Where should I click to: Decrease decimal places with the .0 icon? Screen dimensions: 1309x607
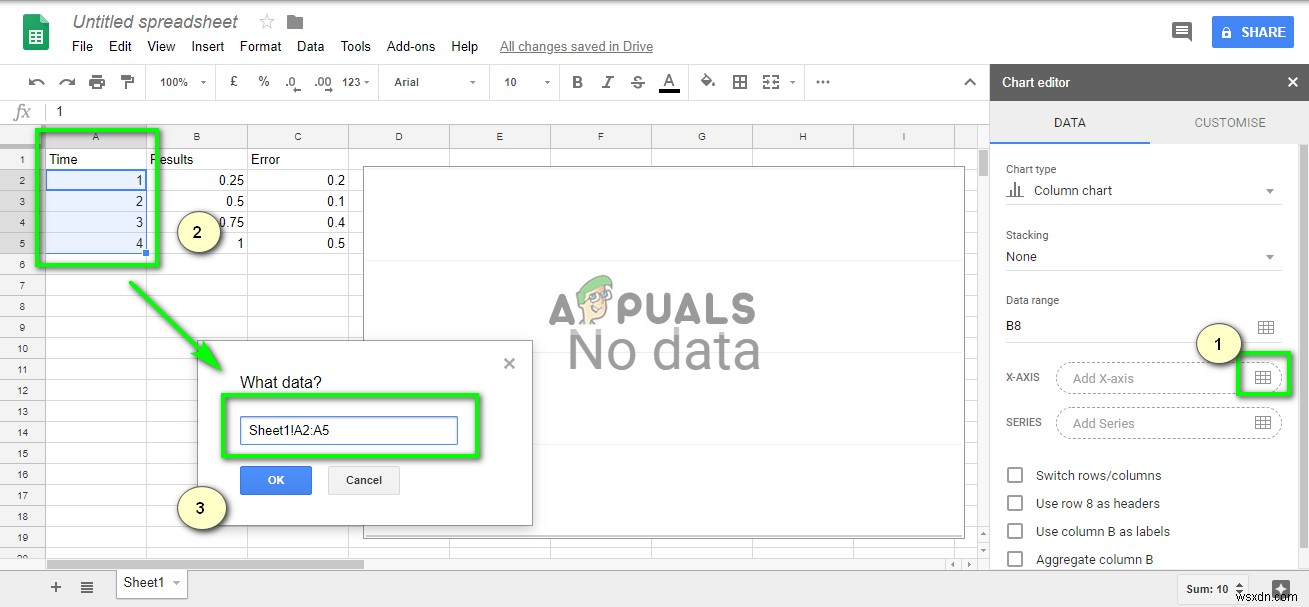(292, 82)
